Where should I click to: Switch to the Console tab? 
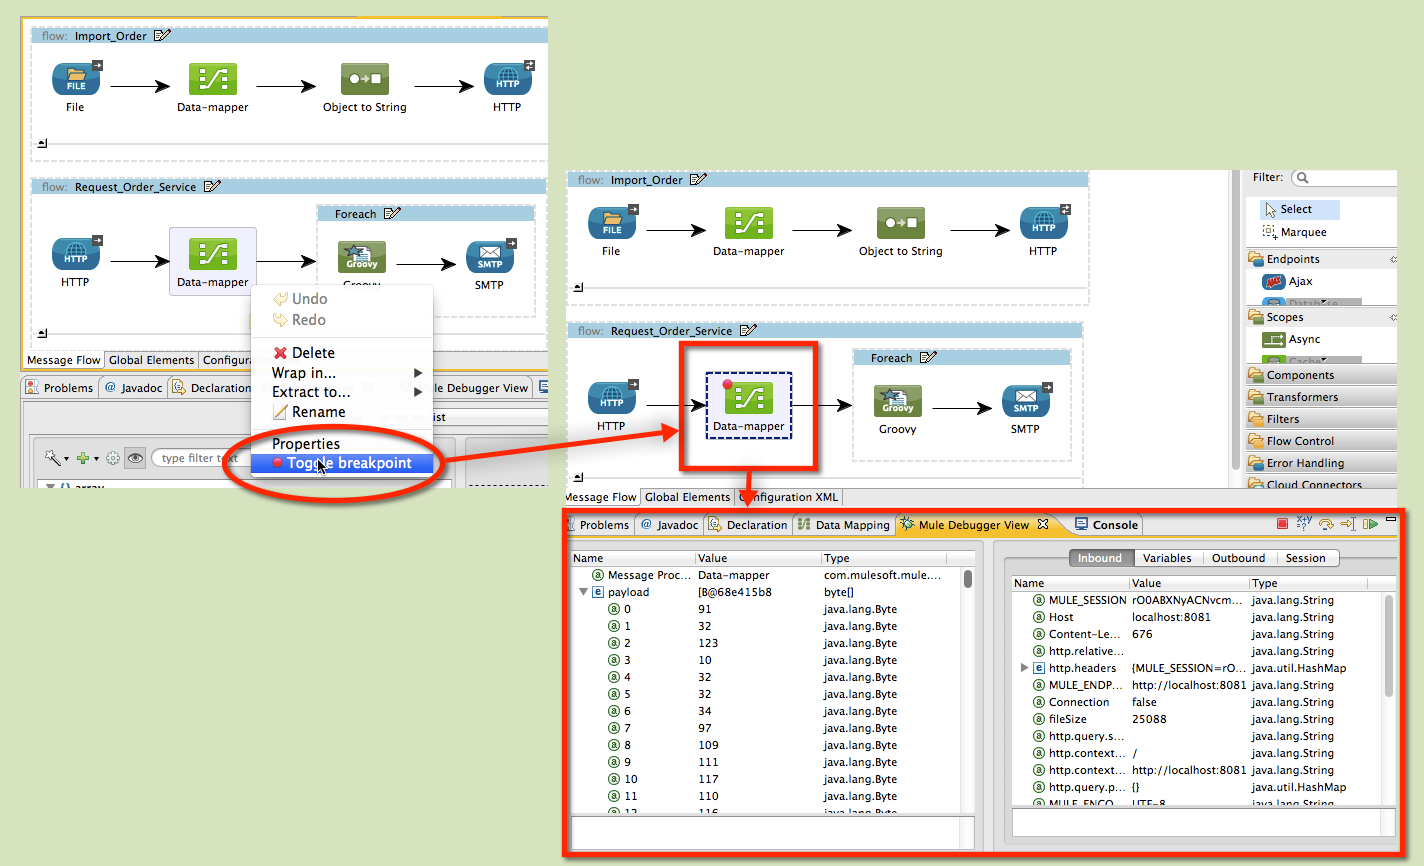point(1114,525)
